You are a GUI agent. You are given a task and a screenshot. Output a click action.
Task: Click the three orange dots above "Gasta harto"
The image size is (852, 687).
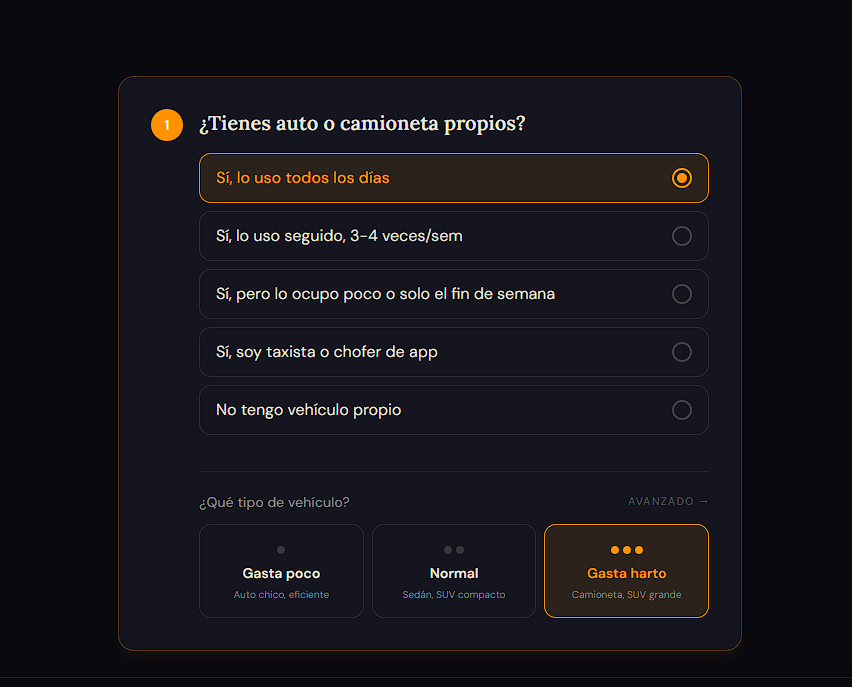click(x=627, y=550)
